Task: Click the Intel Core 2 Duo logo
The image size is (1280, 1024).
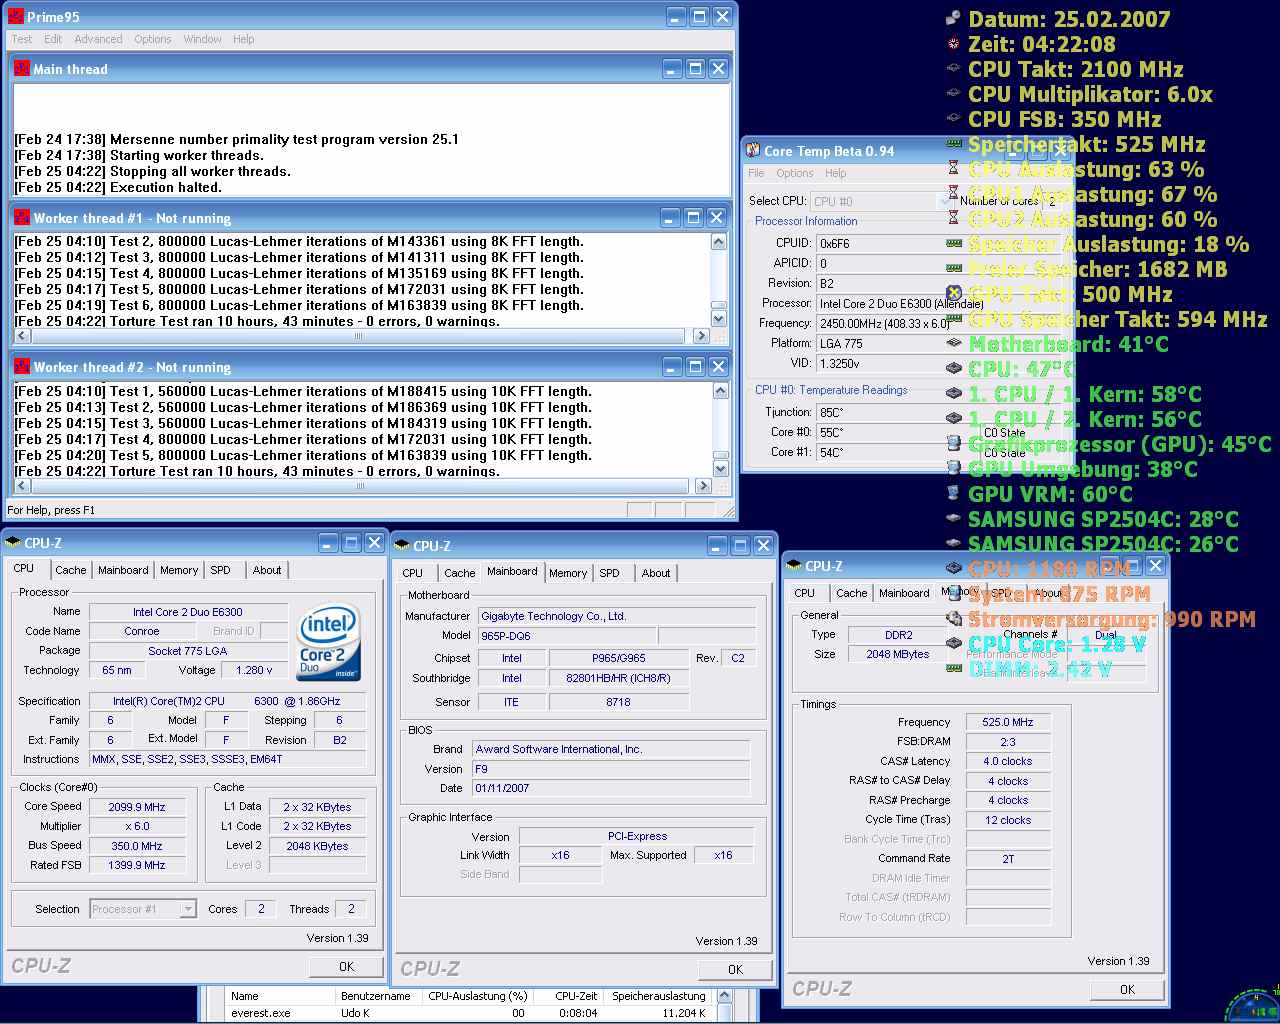Action: 329,641
